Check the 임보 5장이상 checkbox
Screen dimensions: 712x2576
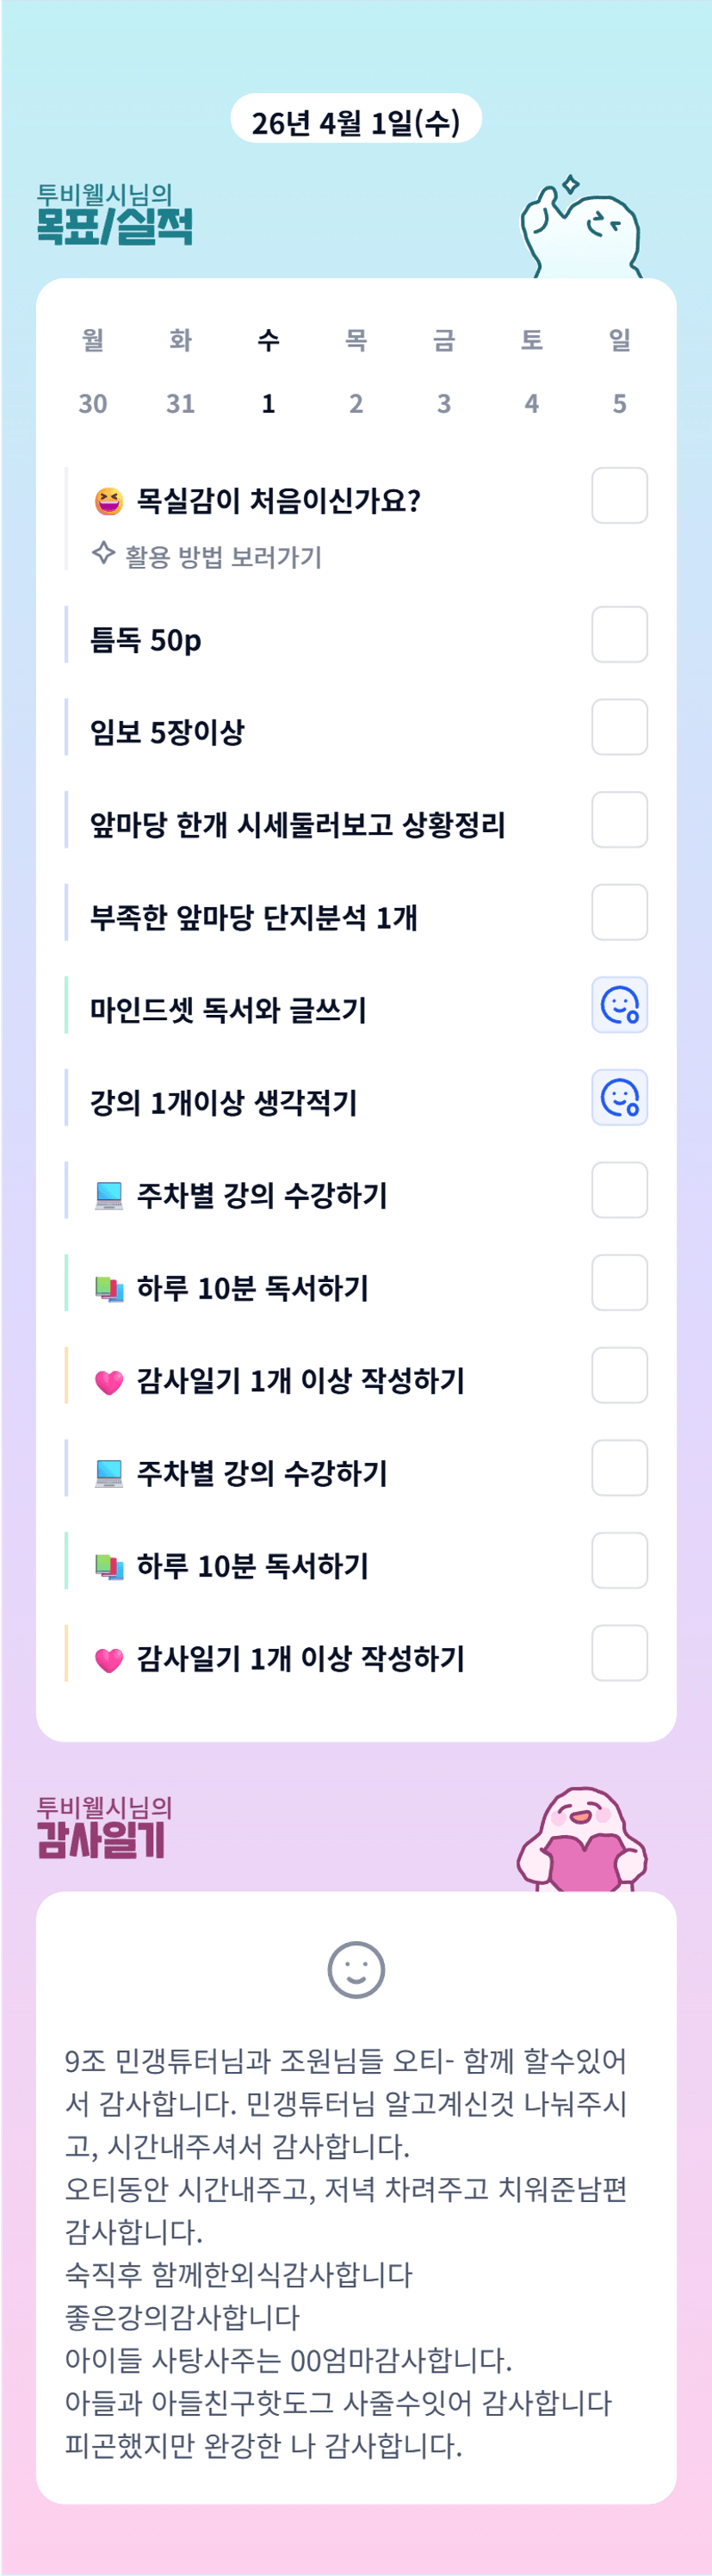[x=619, y=727]
